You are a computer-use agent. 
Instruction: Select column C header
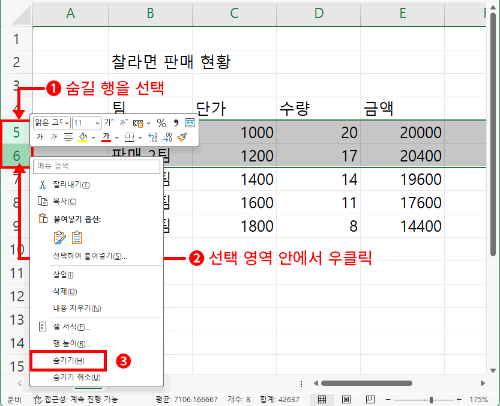[x=234, y=13]
